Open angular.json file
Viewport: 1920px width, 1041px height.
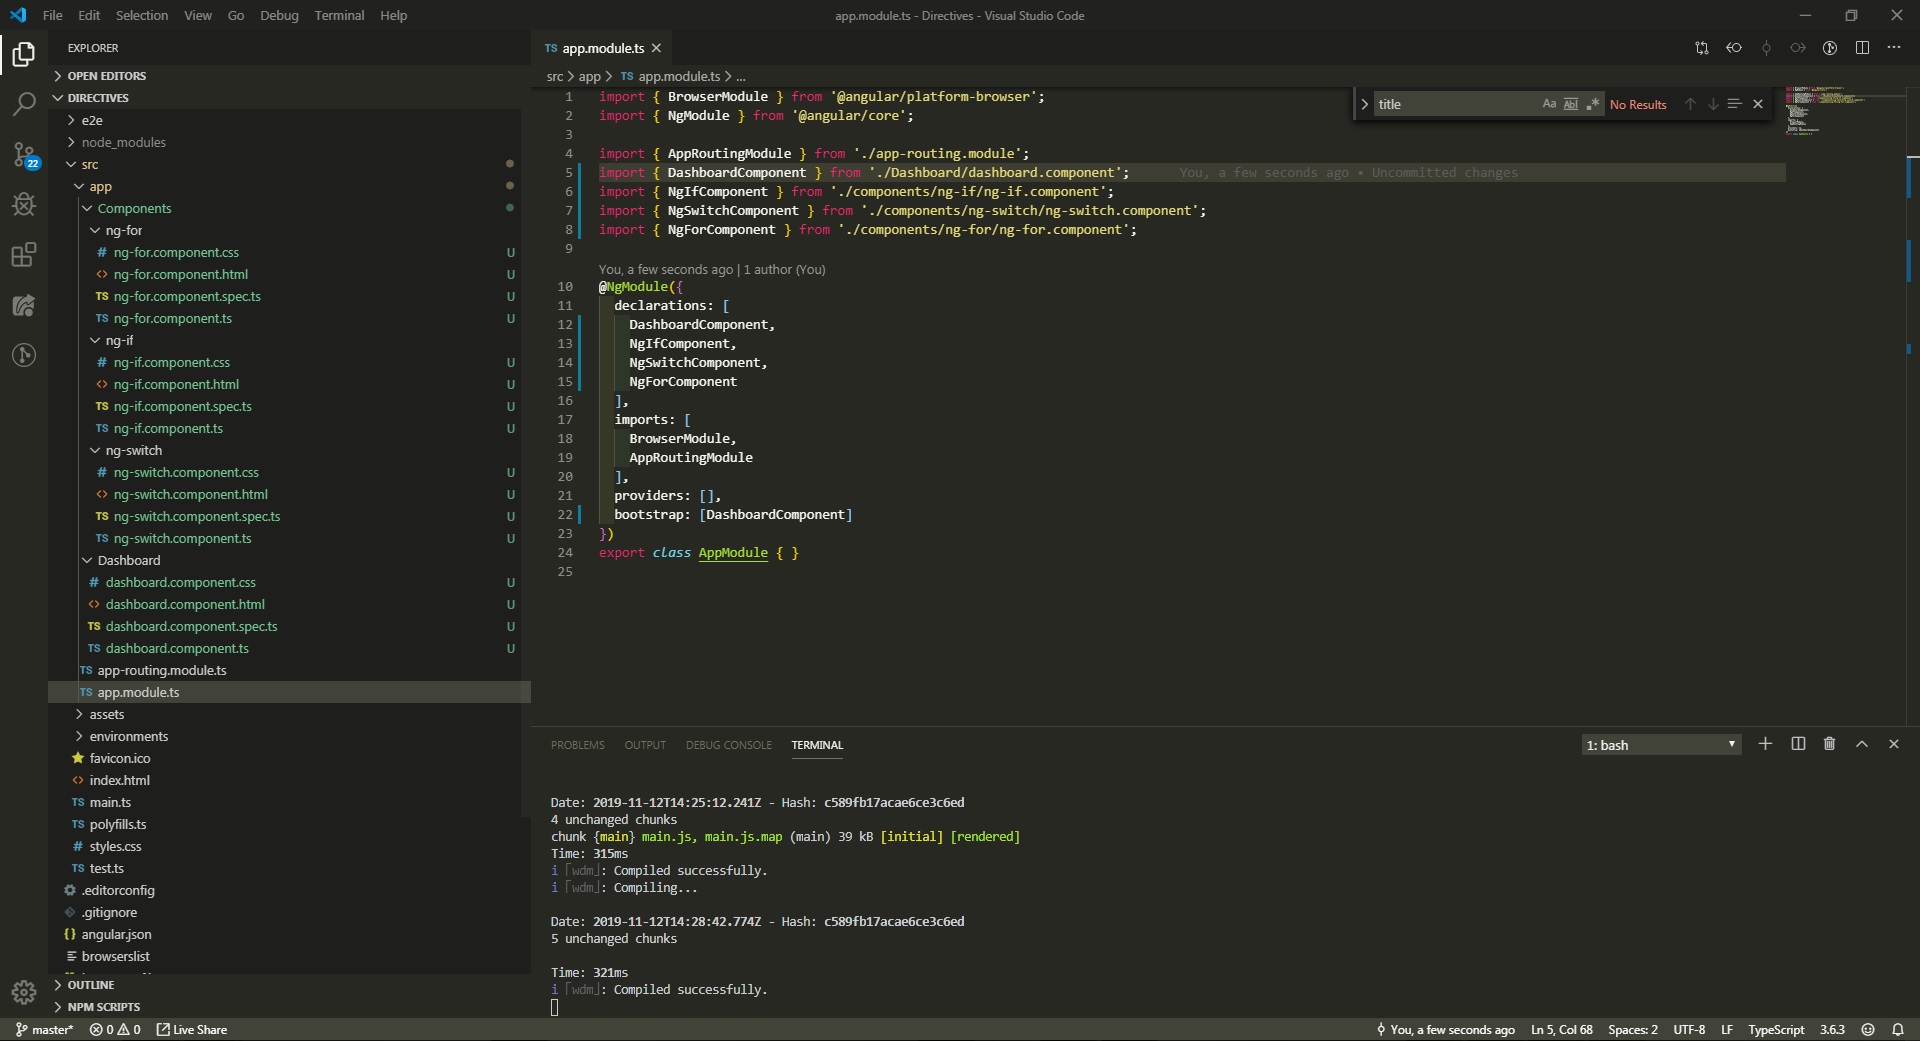[116, 934]
